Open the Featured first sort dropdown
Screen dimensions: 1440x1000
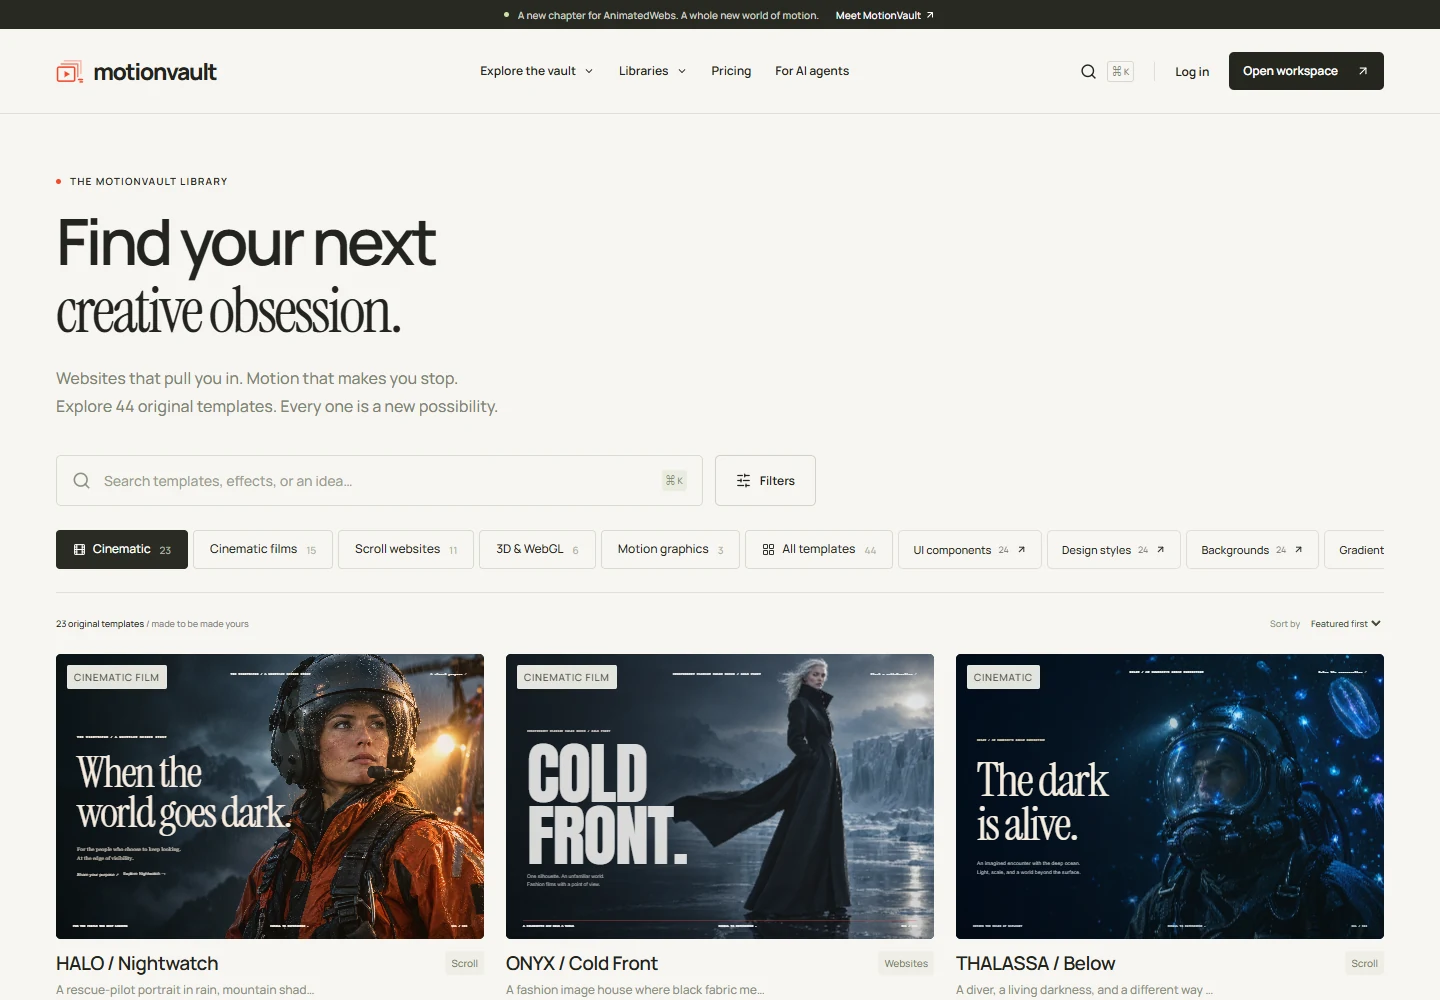(x=1345, y=624)
